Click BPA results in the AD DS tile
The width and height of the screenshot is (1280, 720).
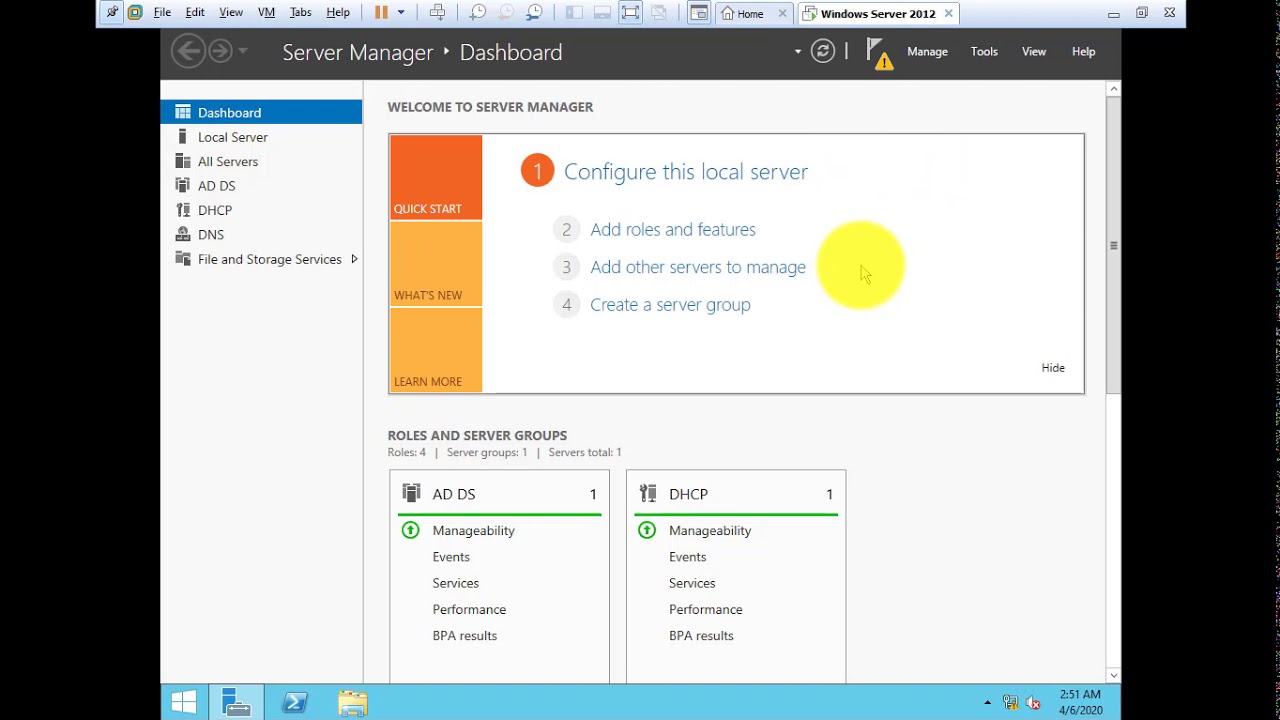click(464, 635)
